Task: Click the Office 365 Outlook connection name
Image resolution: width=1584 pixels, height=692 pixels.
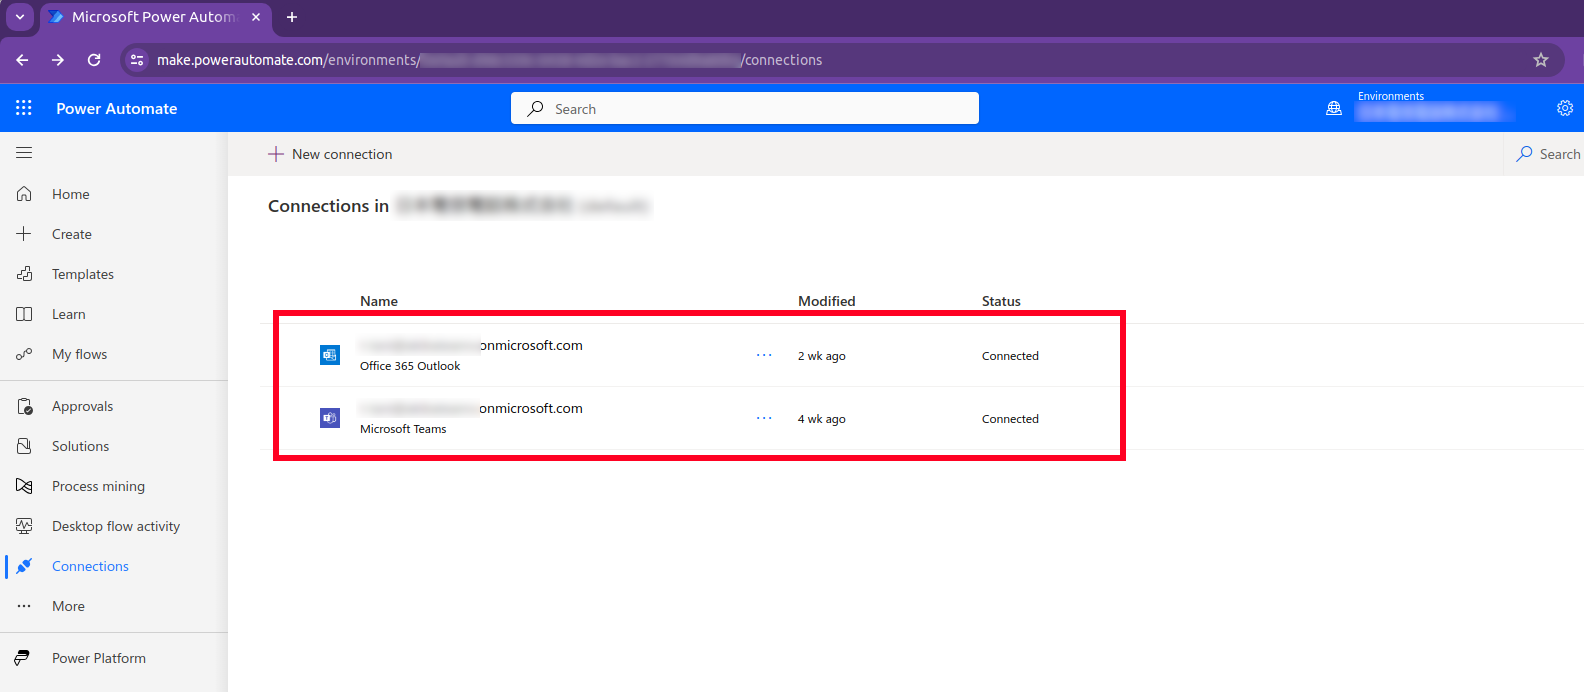Action: (x=471, y=345)
